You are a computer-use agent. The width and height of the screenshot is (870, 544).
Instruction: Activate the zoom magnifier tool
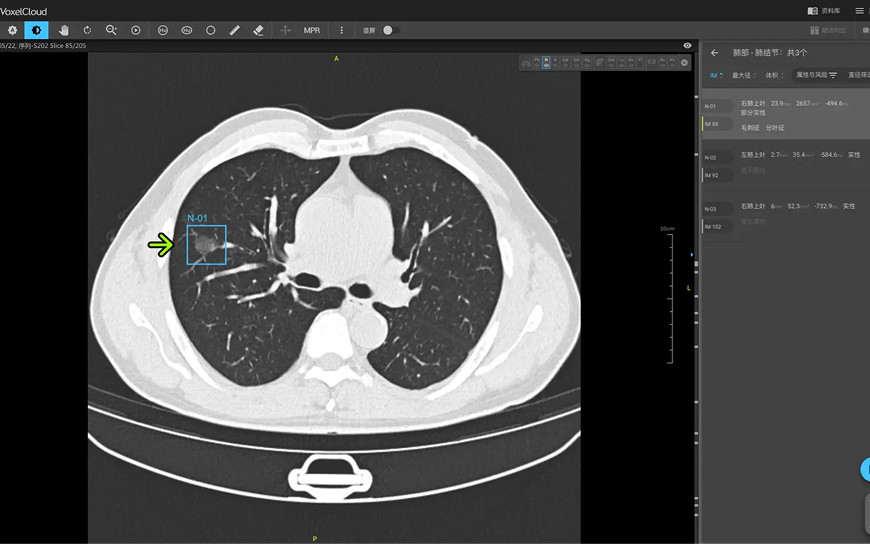click(x=112, y=30)
